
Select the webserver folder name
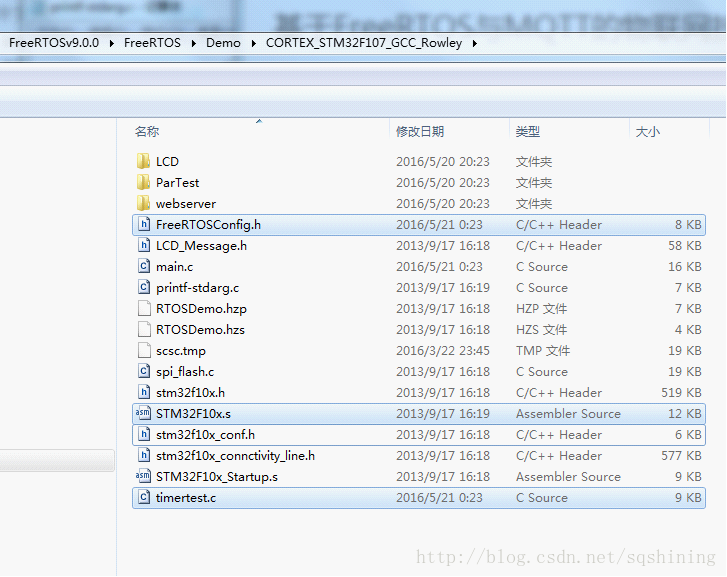[x=186, y=204]
